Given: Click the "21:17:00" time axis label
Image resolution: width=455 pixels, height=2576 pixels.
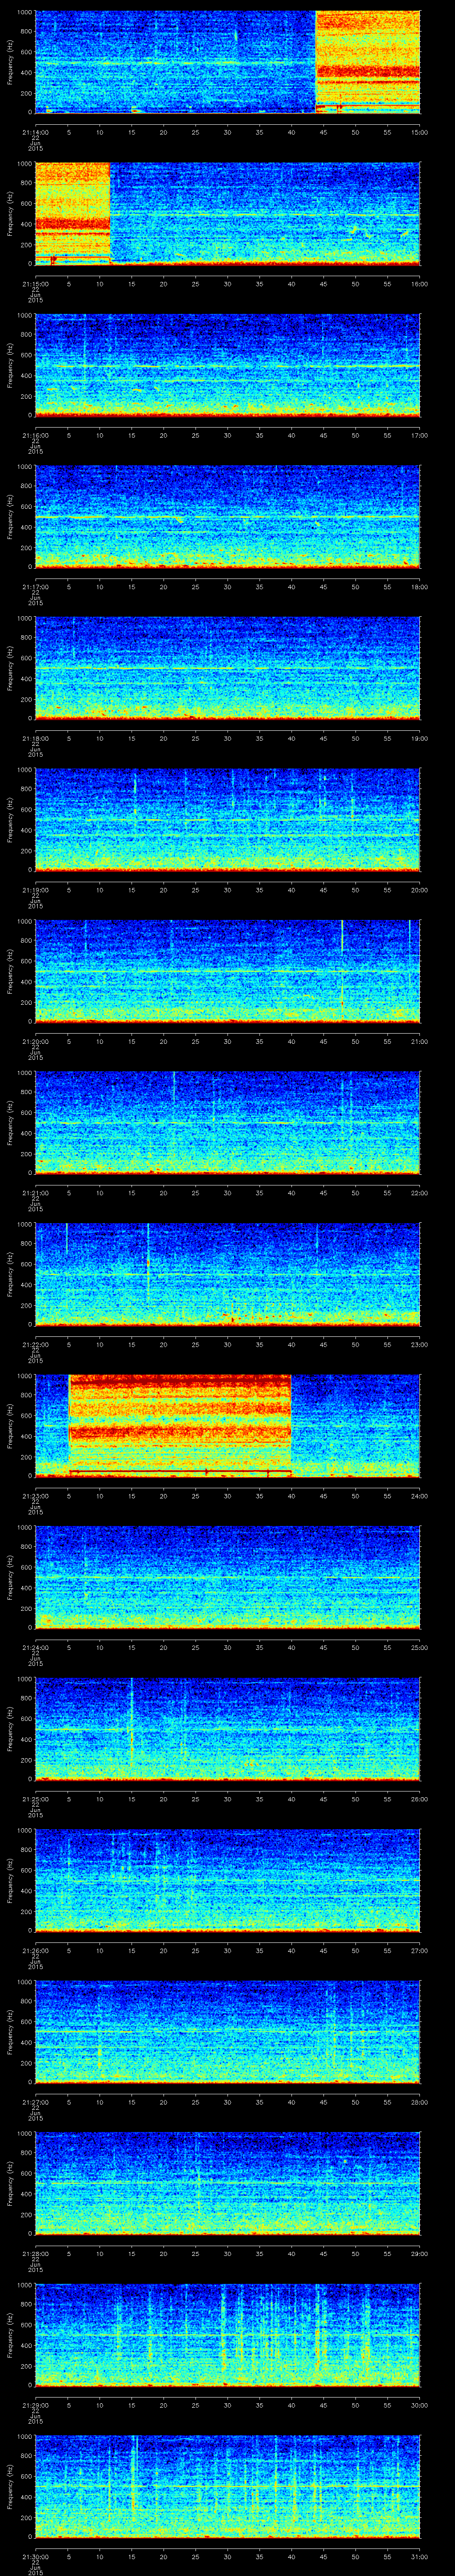Looking at the screenshot, I should coord(35,586).
